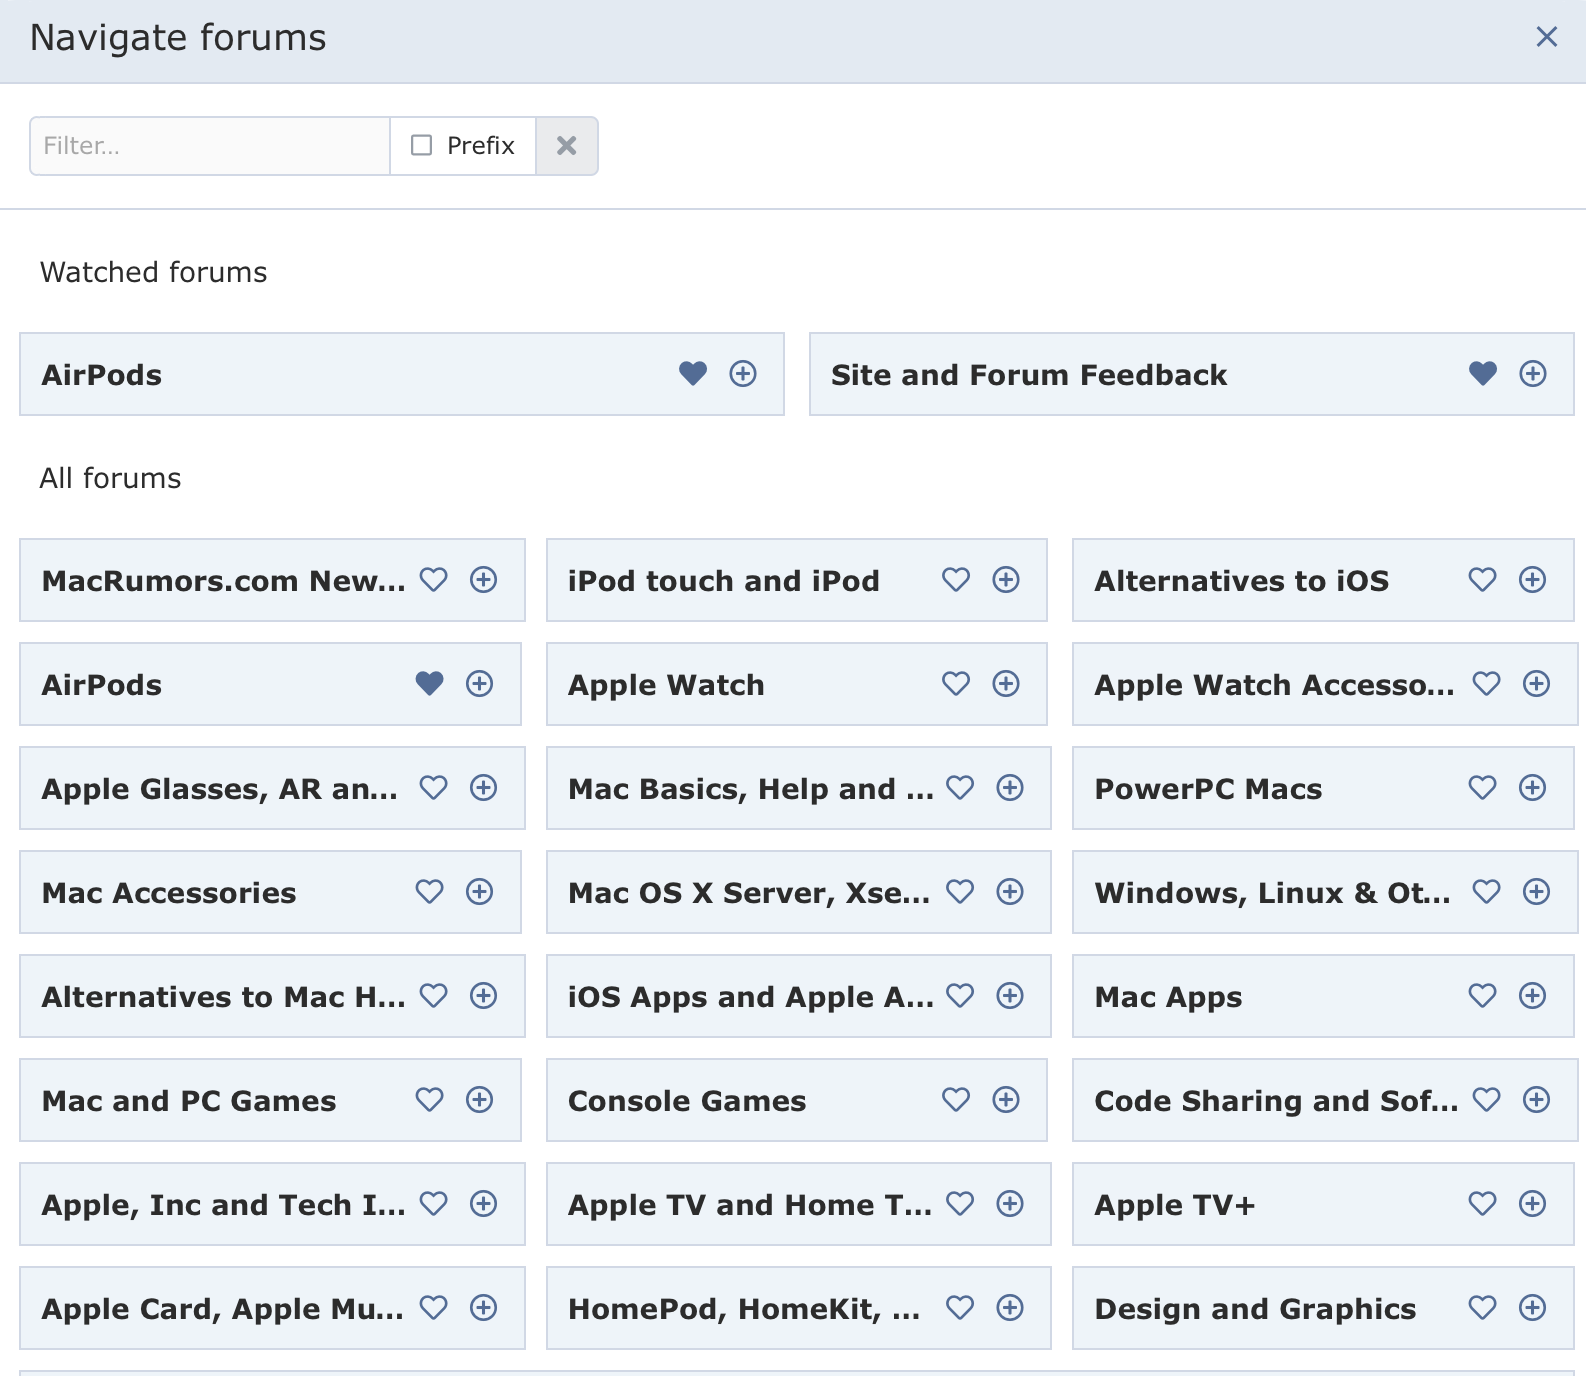Click plus icon for Alternatives to iOS
Image resolution: width=1586 pixels, height=1376 pixels.
pos(1533,580)
